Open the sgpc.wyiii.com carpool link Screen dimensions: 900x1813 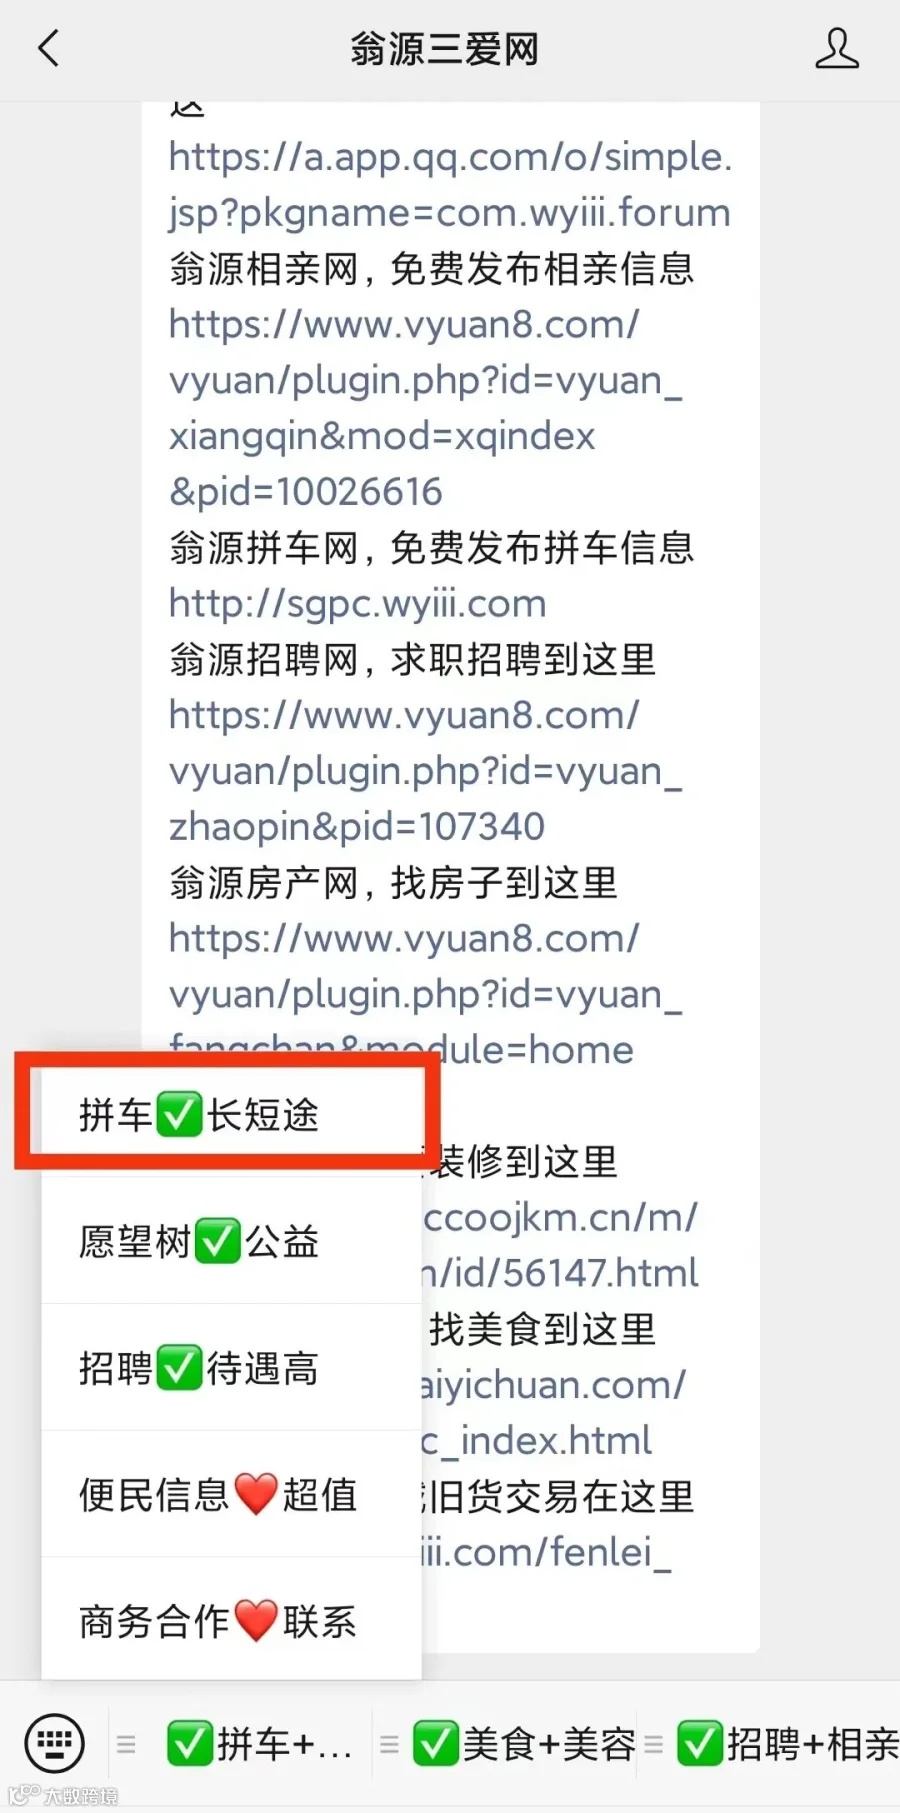[x=358, y=603]
